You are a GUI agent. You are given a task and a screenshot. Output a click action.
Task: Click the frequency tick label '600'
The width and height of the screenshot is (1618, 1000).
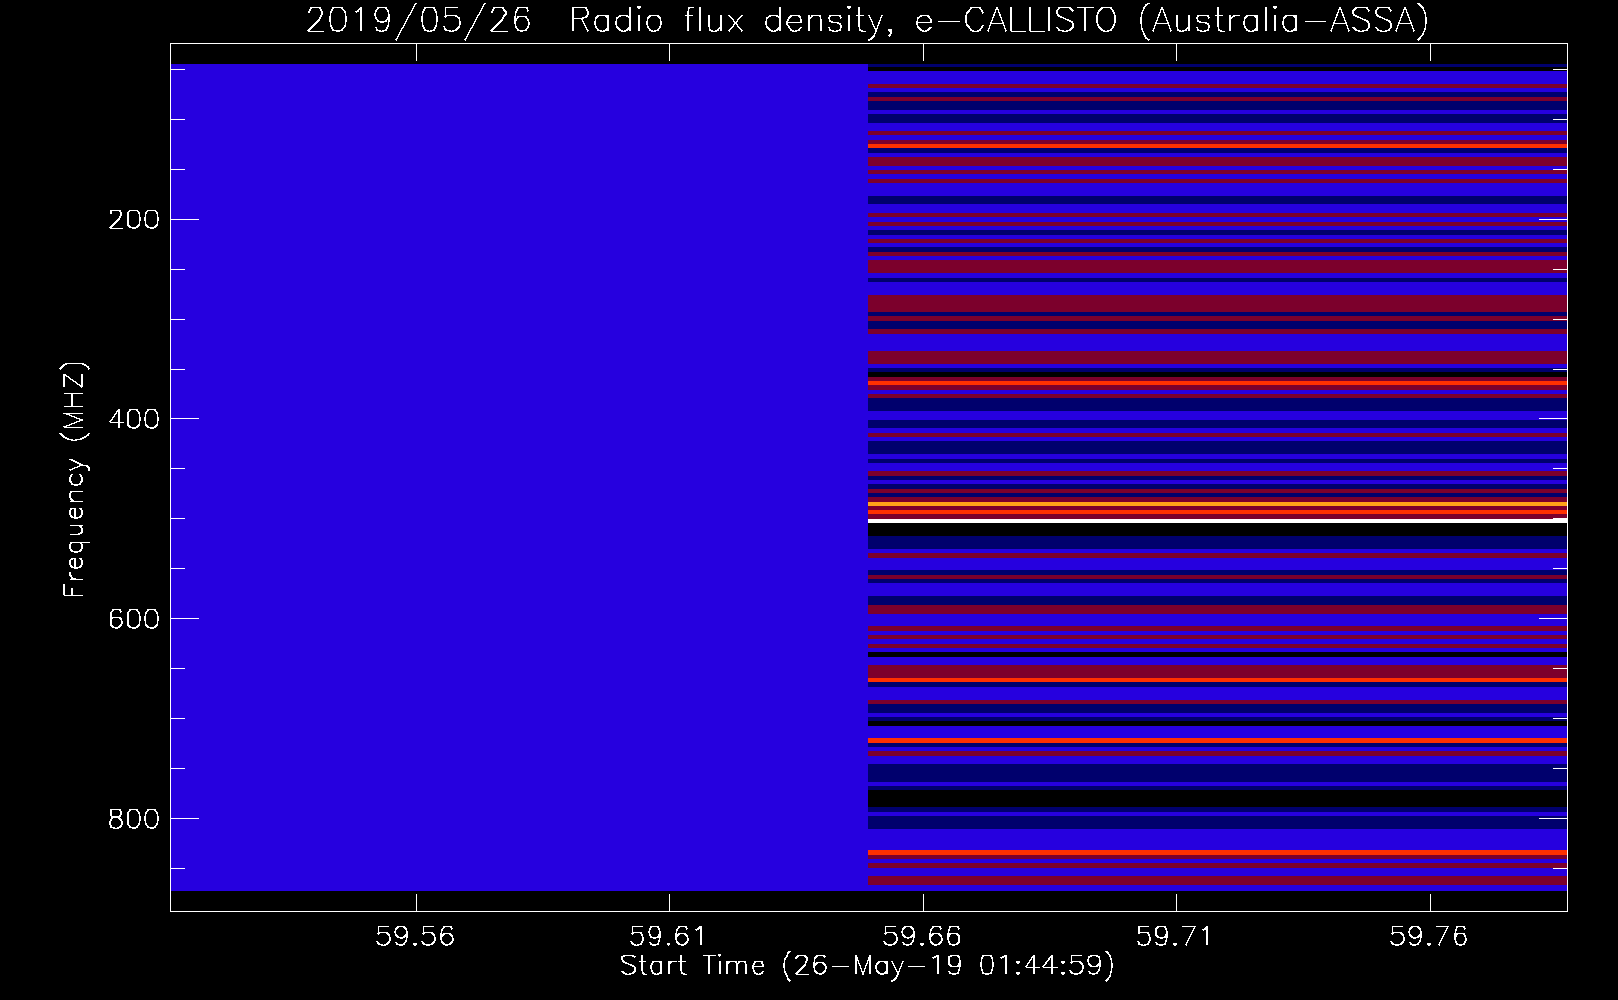(x=133, y=619)
